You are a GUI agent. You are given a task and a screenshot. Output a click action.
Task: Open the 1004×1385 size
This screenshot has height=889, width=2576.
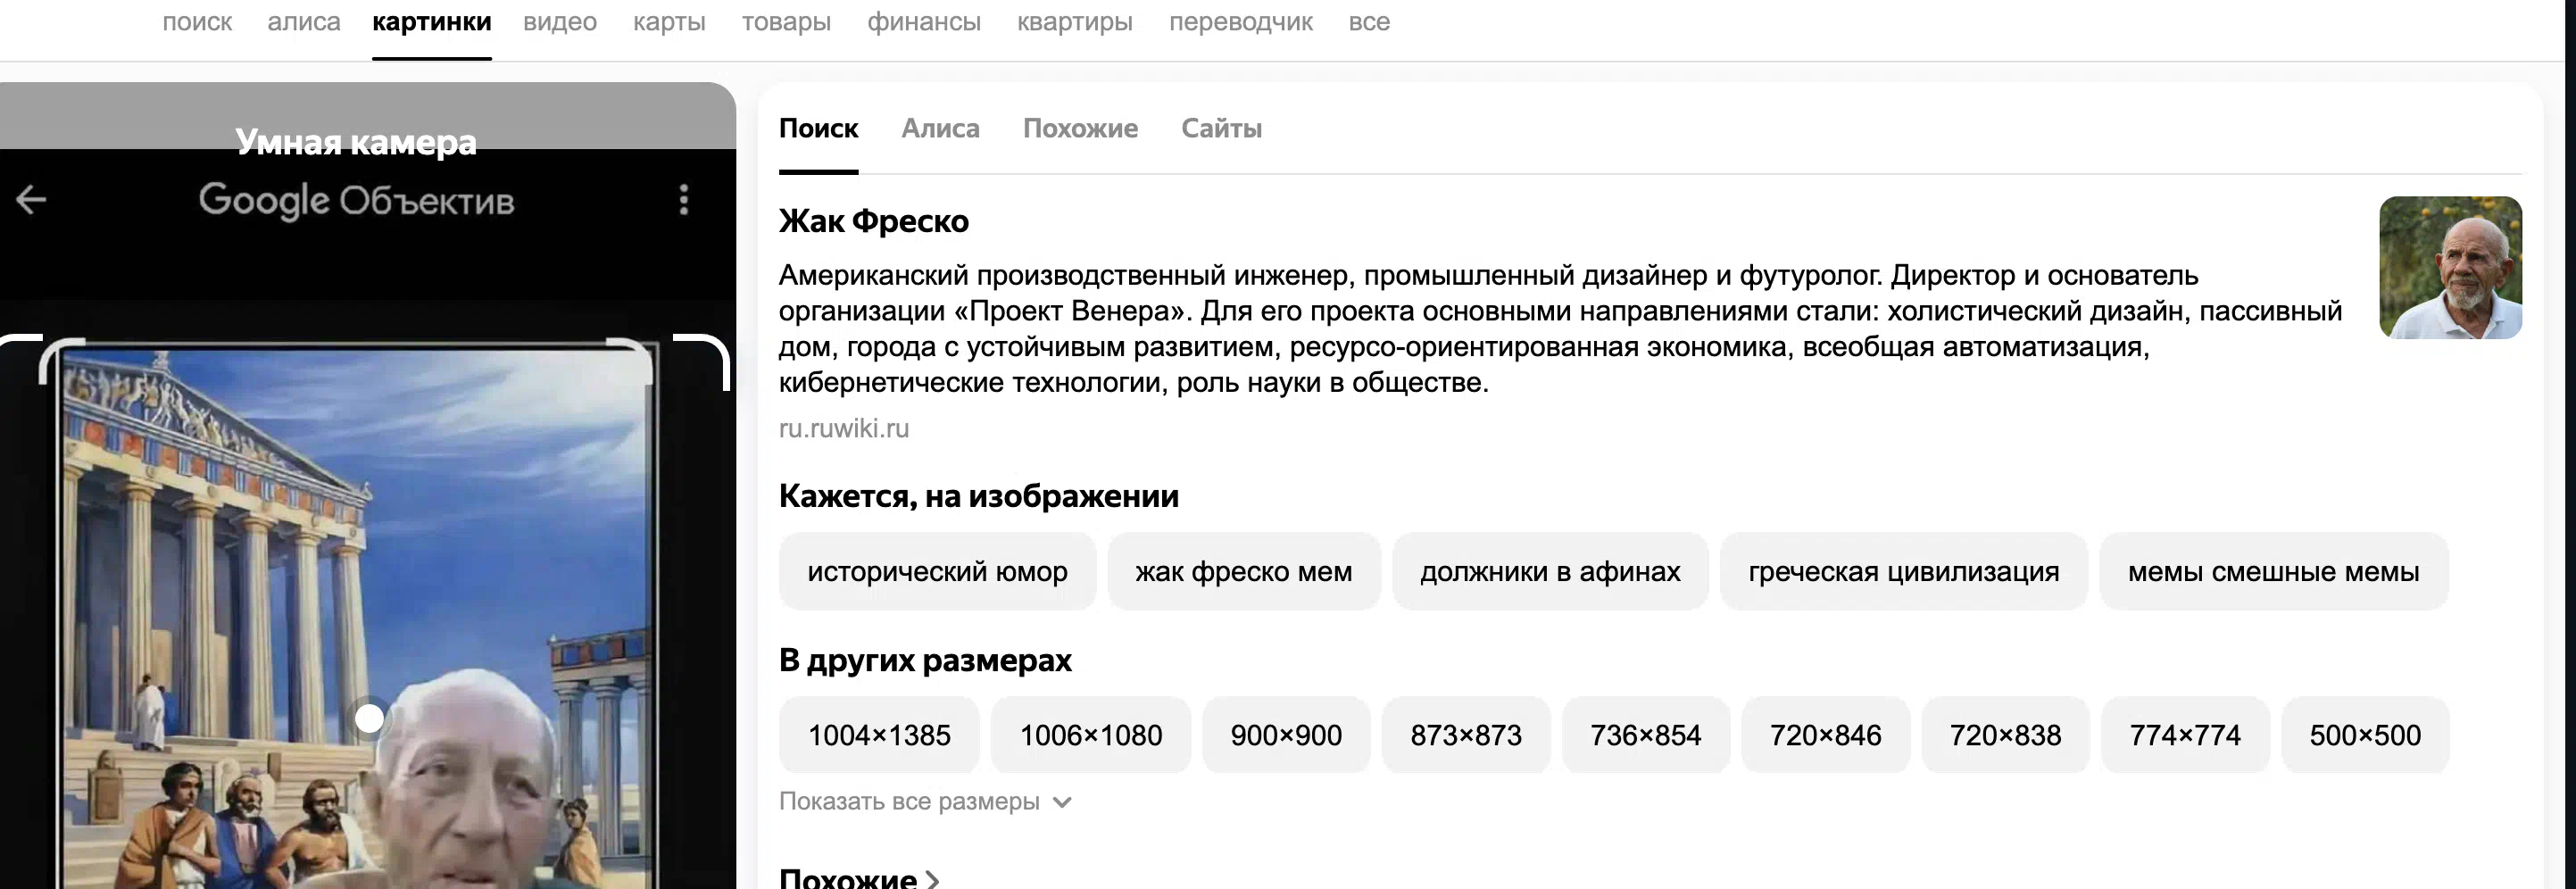coord(879,735)
